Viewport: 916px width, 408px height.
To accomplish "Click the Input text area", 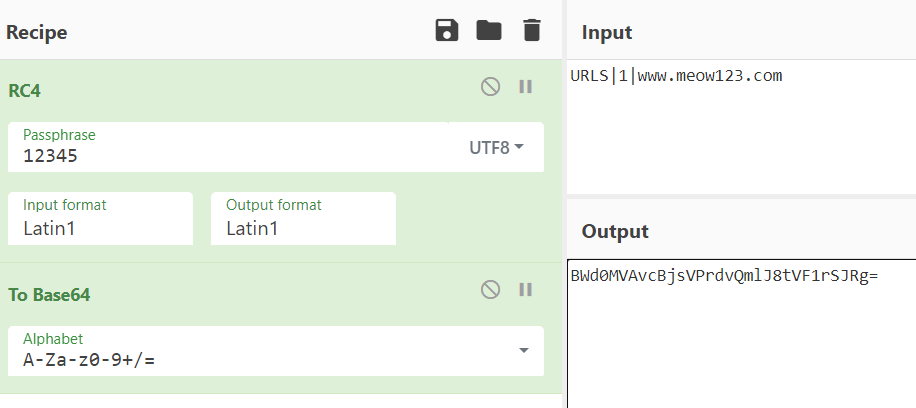I will (x=740, y=130).
